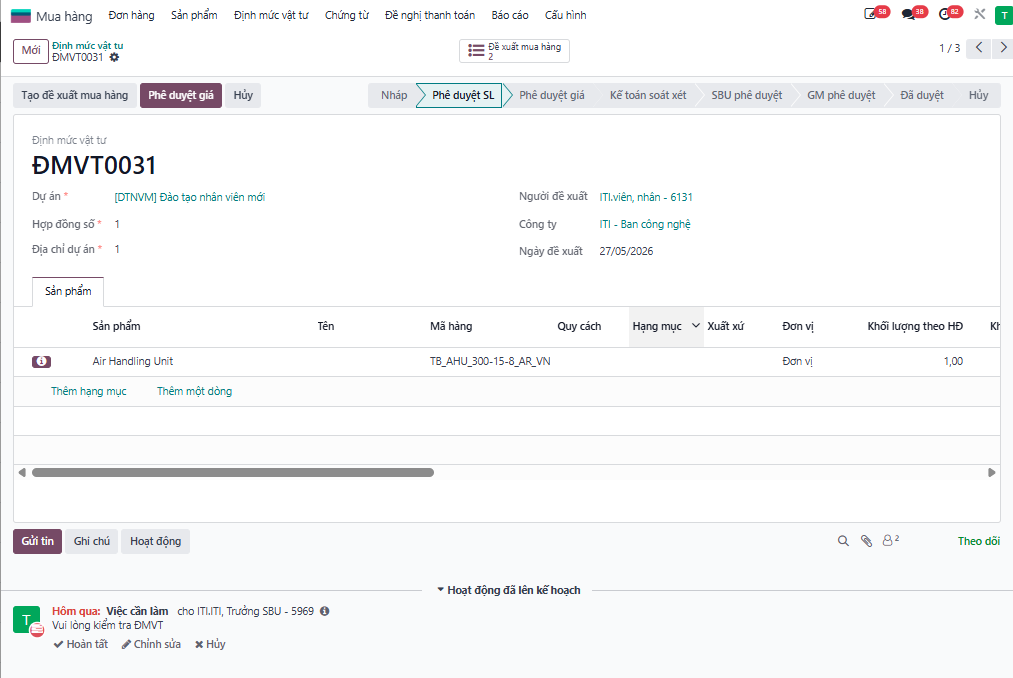
Task: Collapse the Hoạt động đã lên kế hoạch section
Action: point(509,590)
